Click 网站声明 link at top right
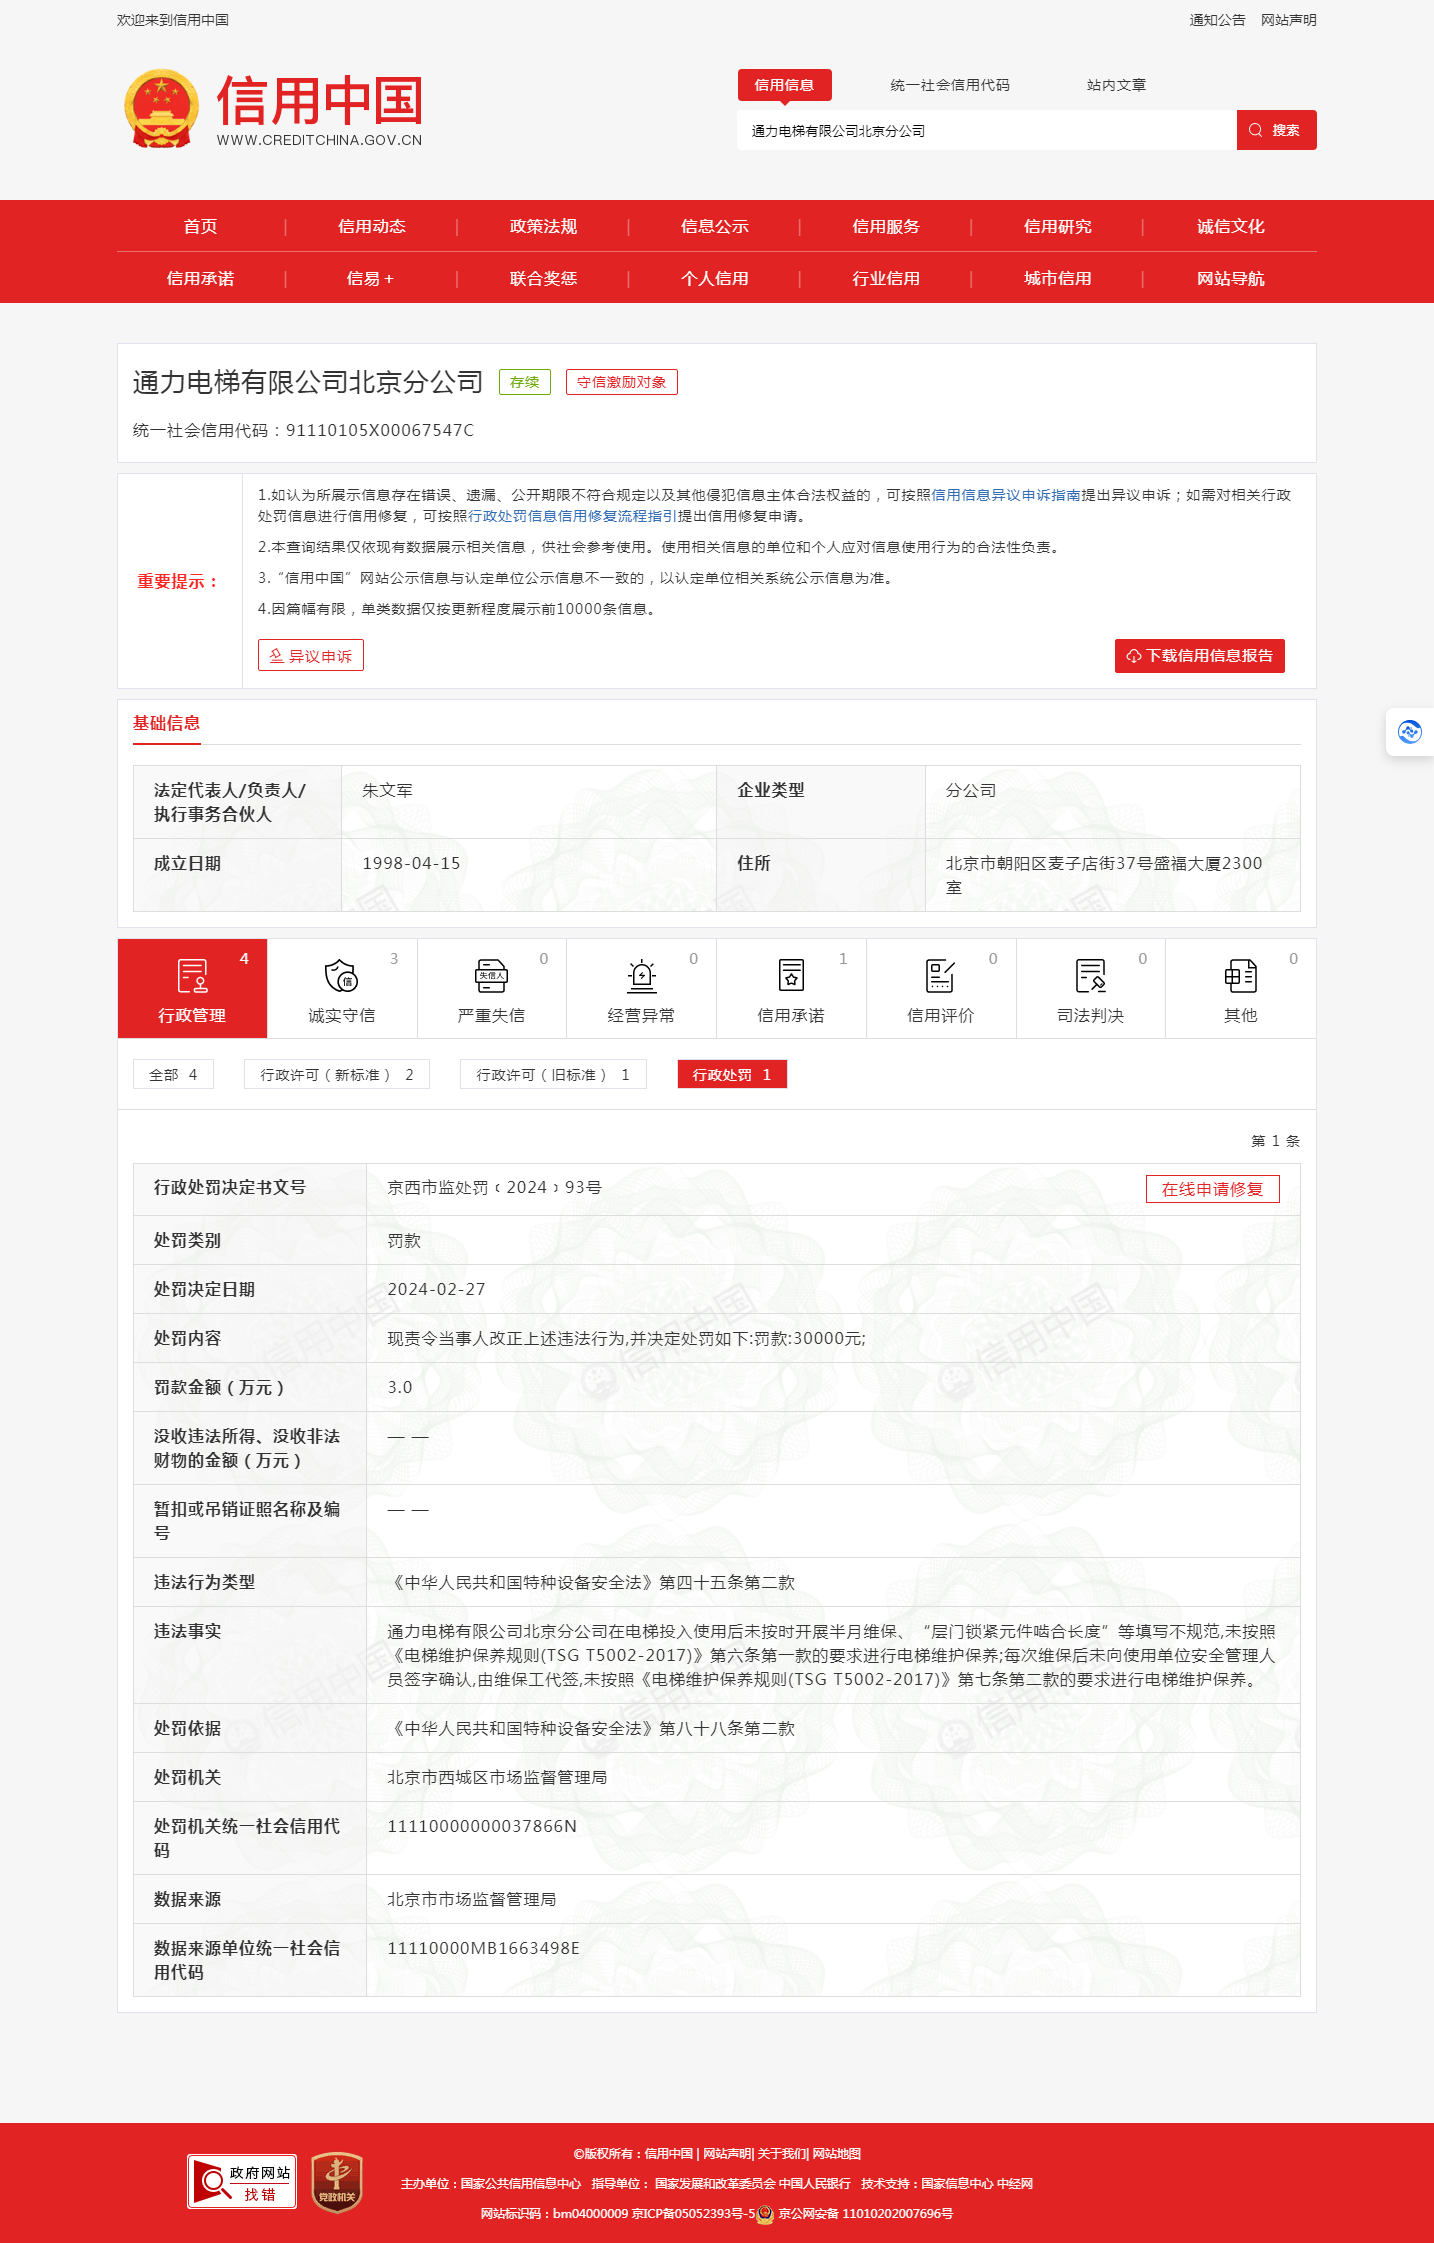1434x2243 pixels. point(1288,20)
